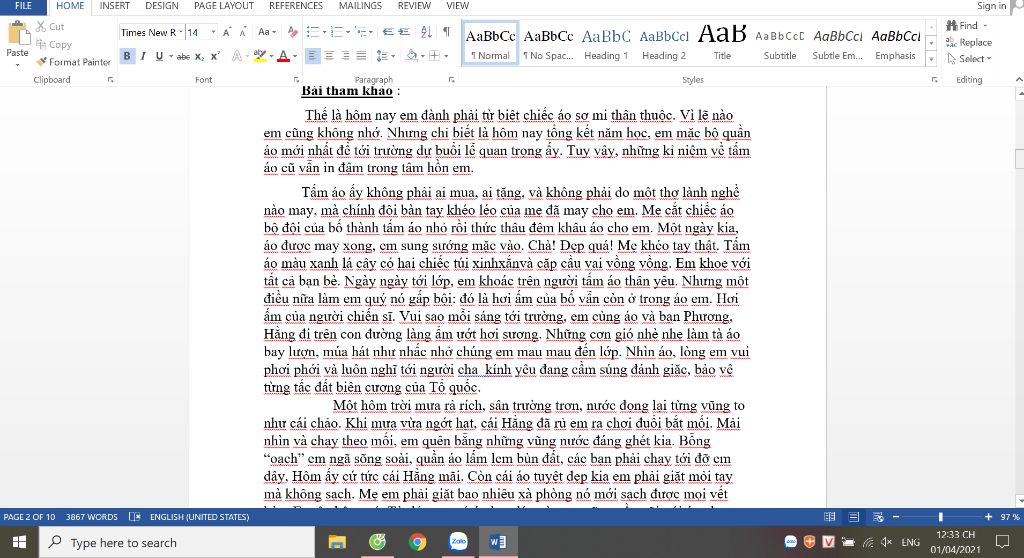Toggle show paragraph marks
The height and width of the screenshot is (558, 1024).
[447, 32]
